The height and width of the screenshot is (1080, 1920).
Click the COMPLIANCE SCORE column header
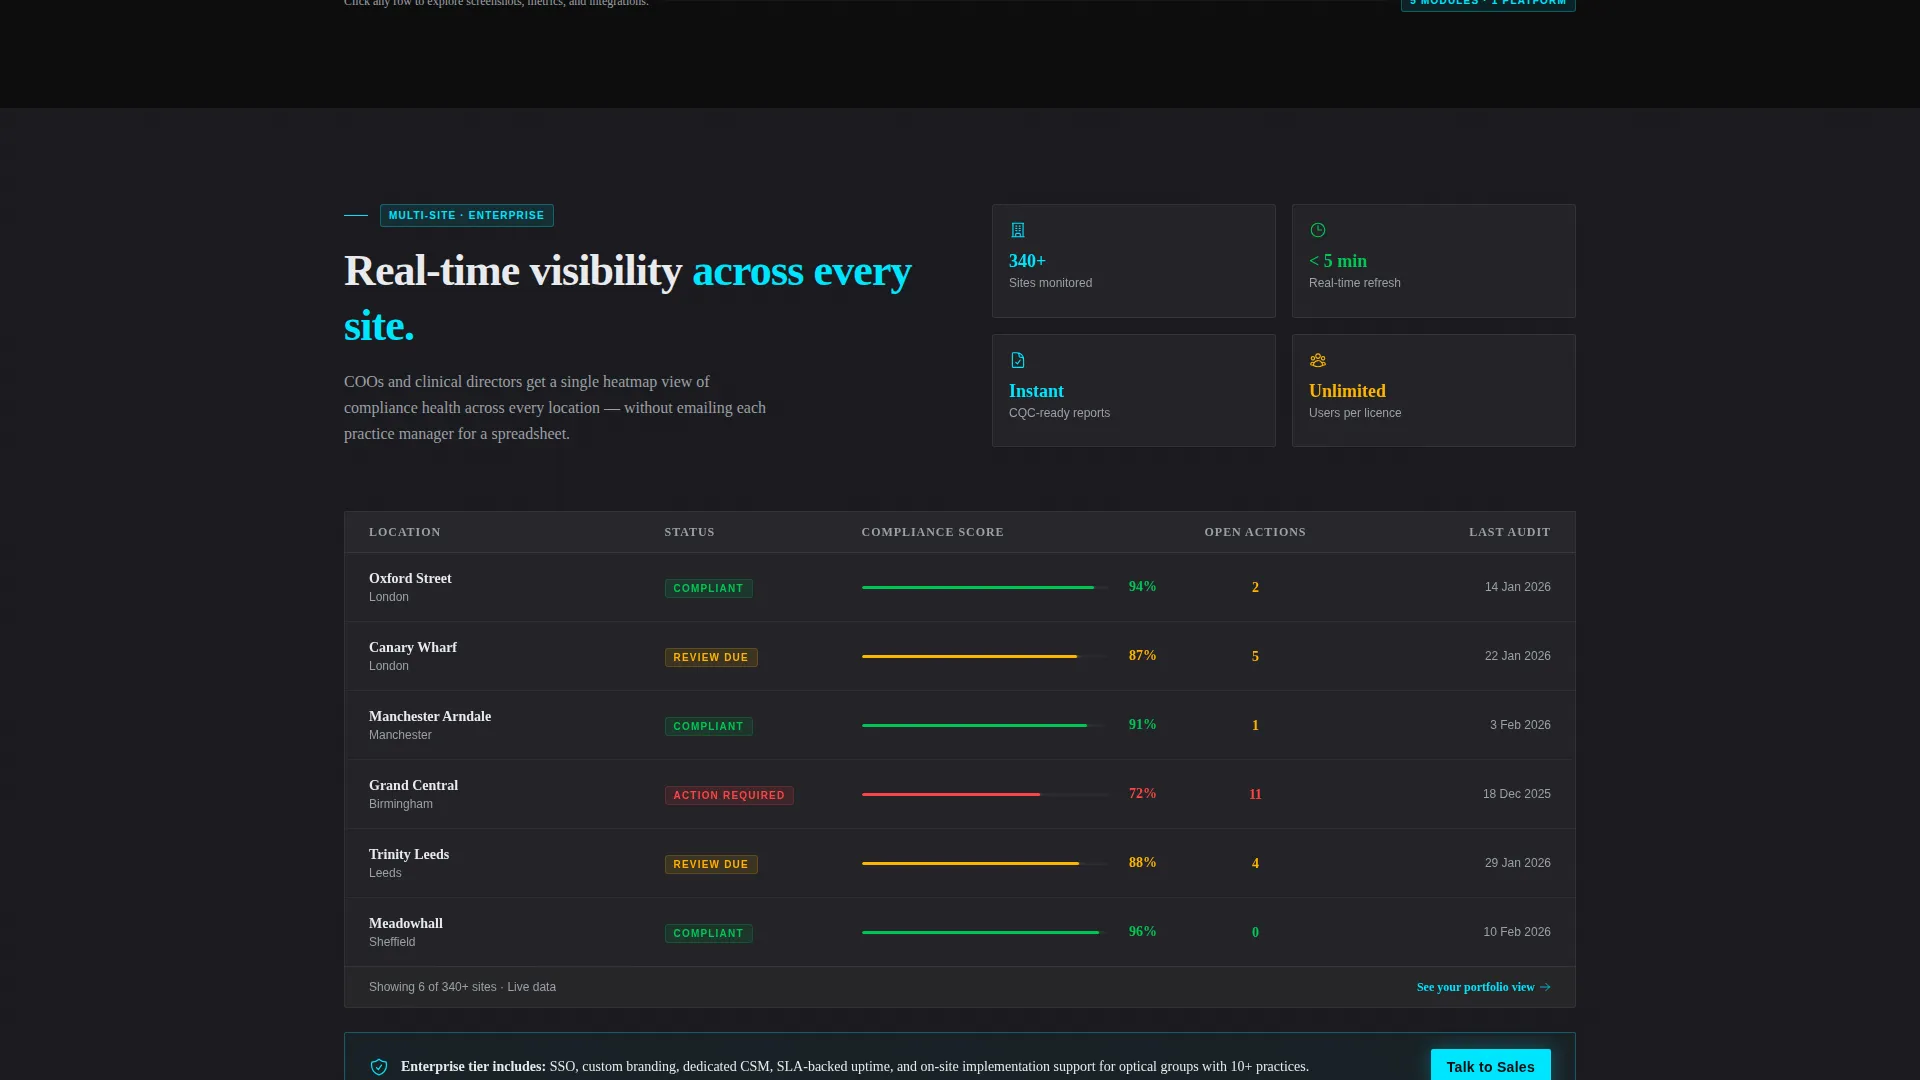pyautogui.click(x=932, y=532)
